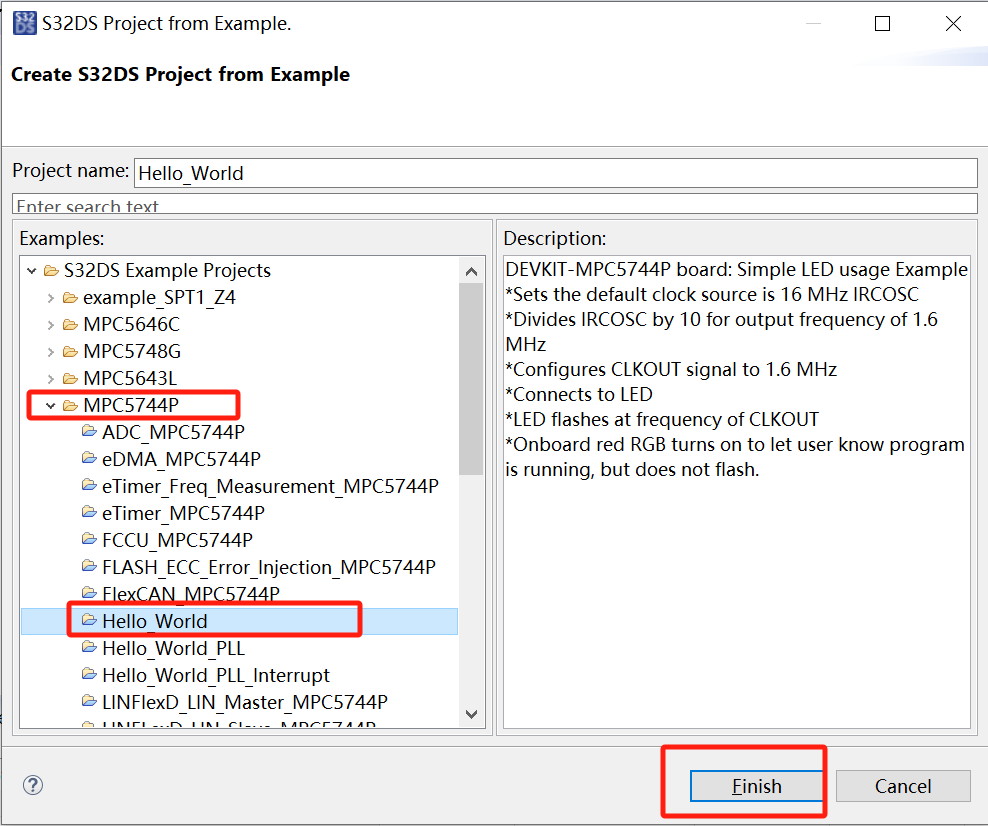Click folder icon of eTimer_Freq_Measurement_MPC5744P
988x826 pixels.
tap(89, 485)
